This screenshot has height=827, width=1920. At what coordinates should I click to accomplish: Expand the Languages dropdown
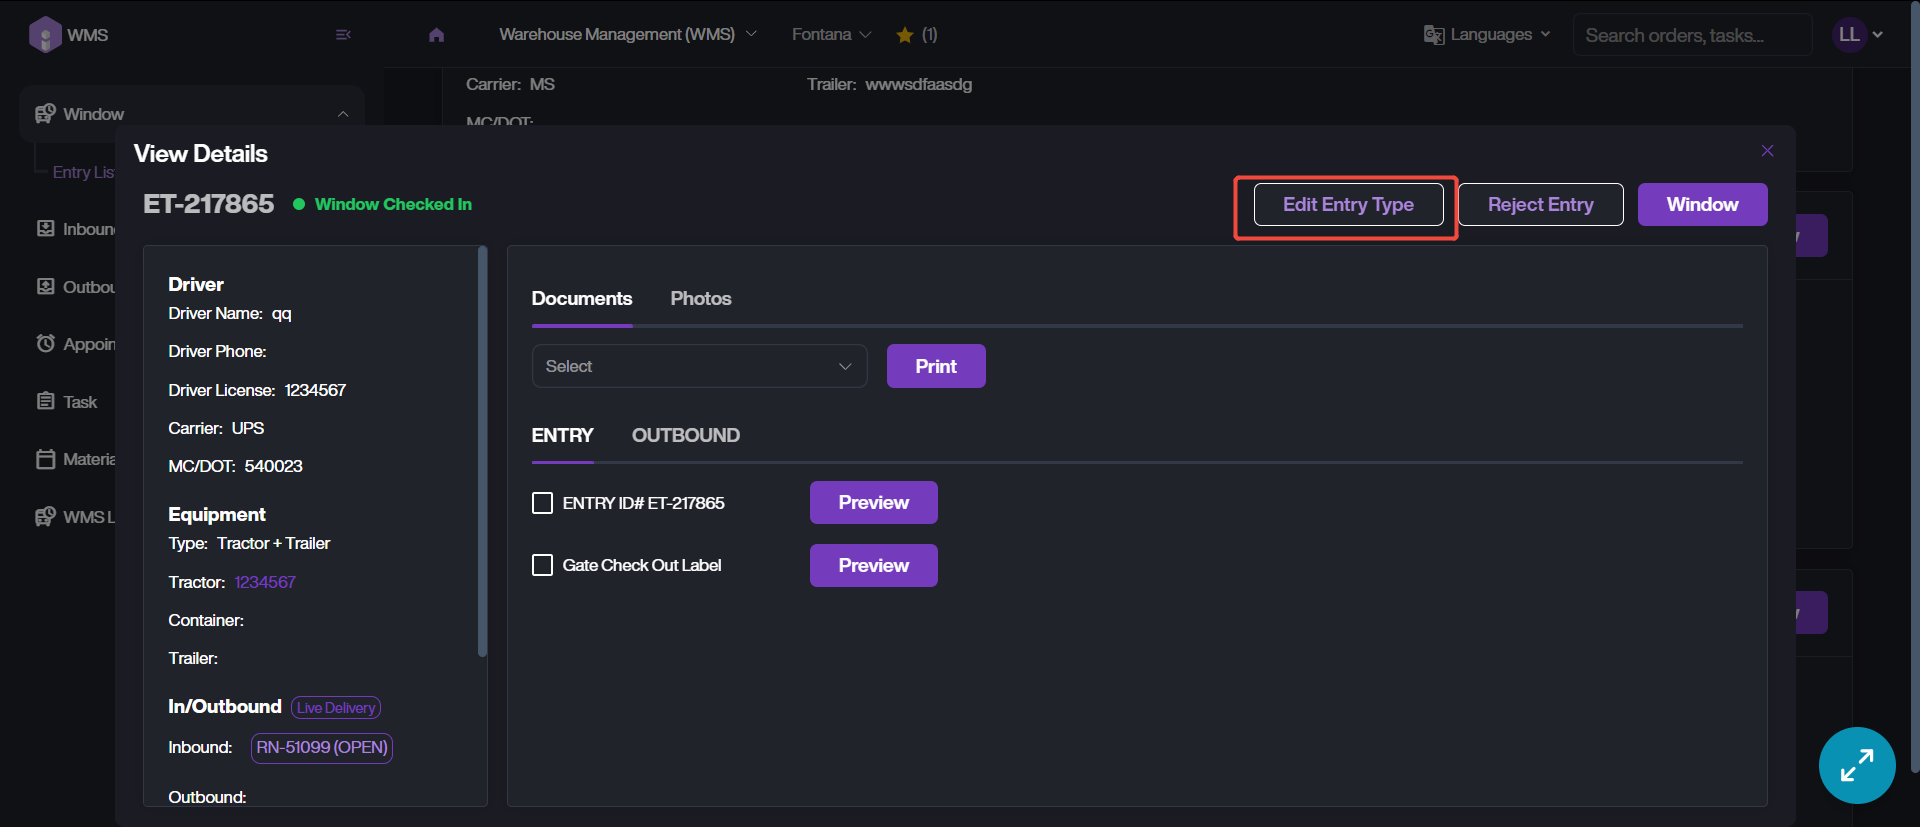point(1487,35)
